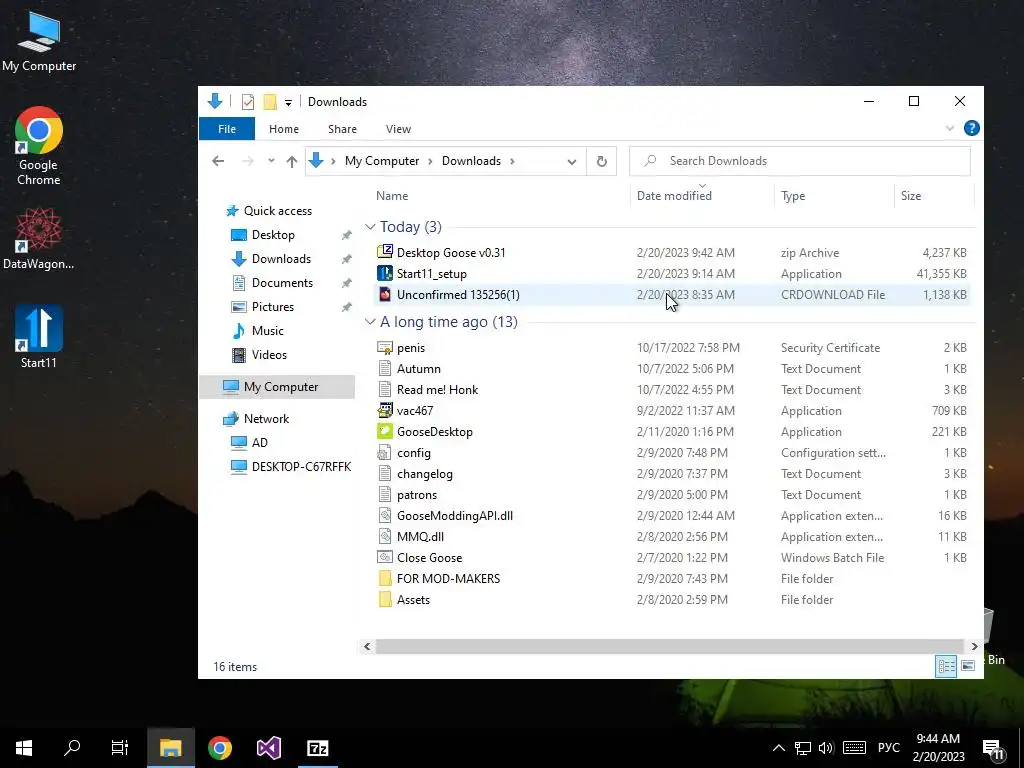Open Google Chrome desktop shortcut

click(x=39, y=146)
